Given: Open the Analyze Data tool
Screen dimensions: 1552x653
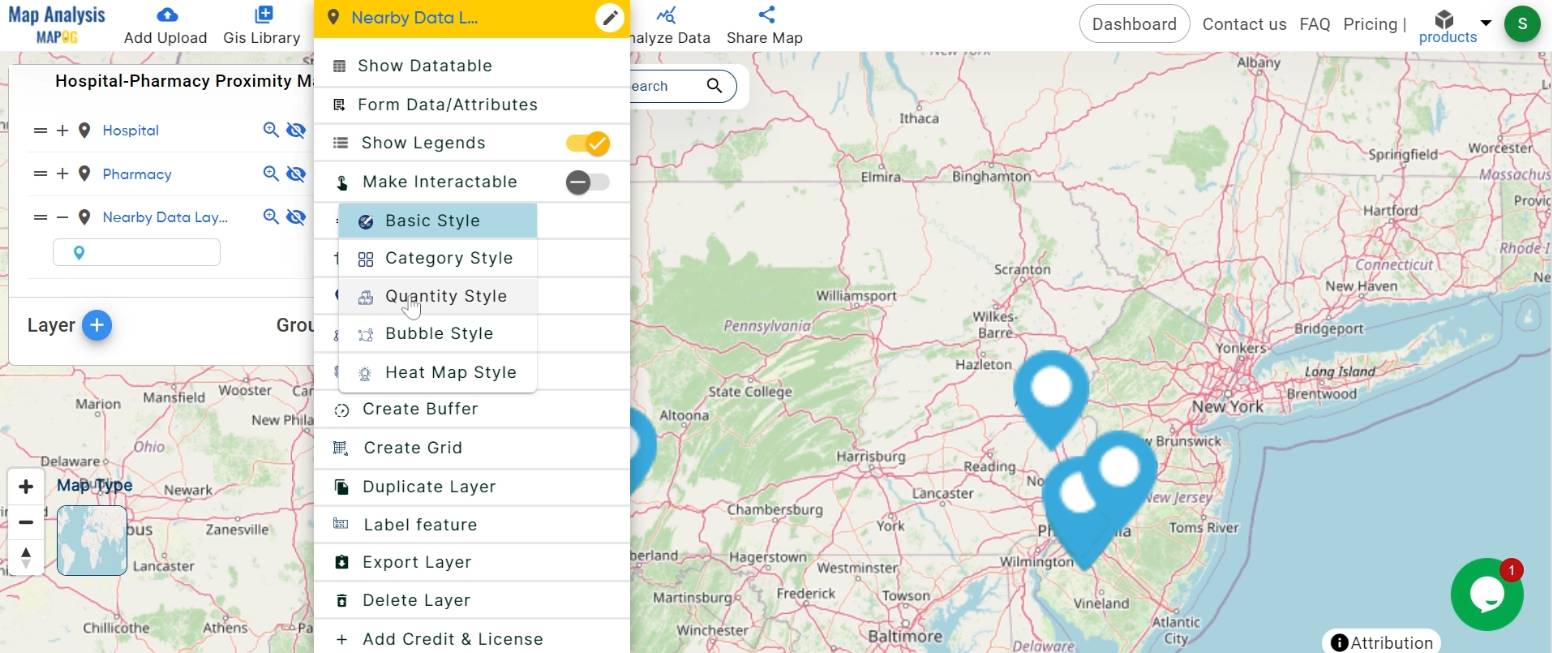Looking at the screenshot, I should coord(666,15).
